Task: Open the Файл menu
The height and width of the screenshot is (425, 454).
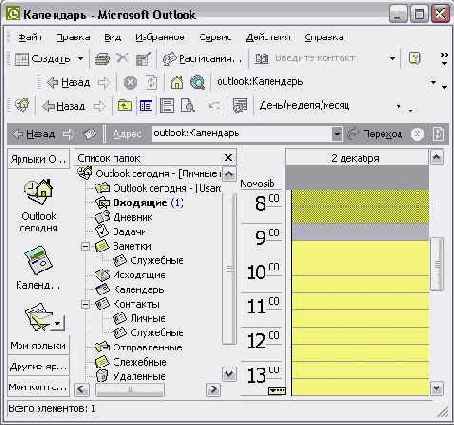Action: point(29,37)
